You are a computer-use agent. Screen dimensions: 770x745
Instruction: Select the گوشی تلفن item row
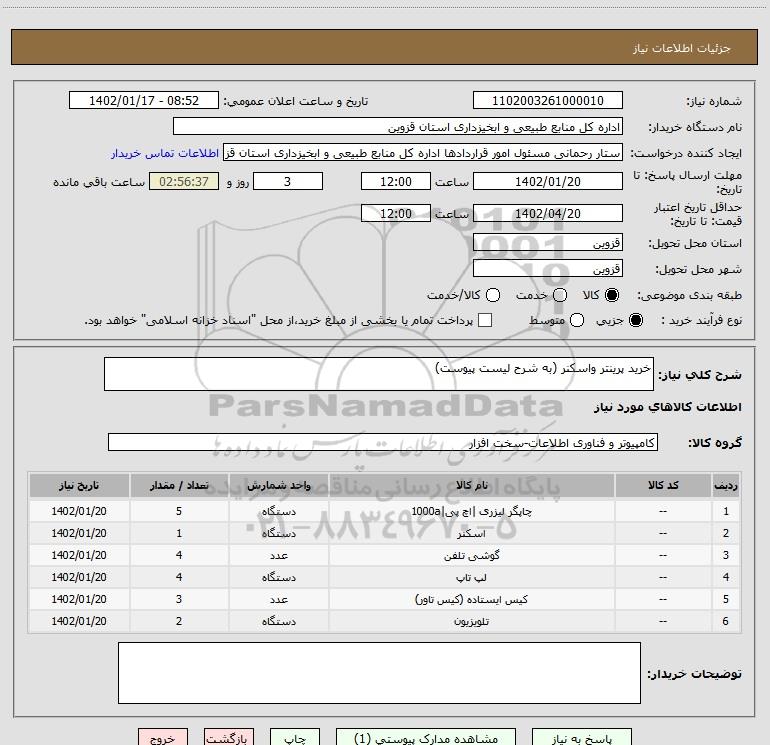point(385,555)
